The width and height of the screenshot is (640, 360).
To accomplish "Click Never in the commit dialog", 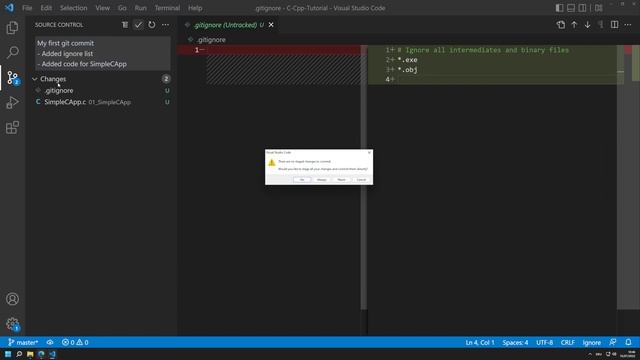I will click(341, 180).
